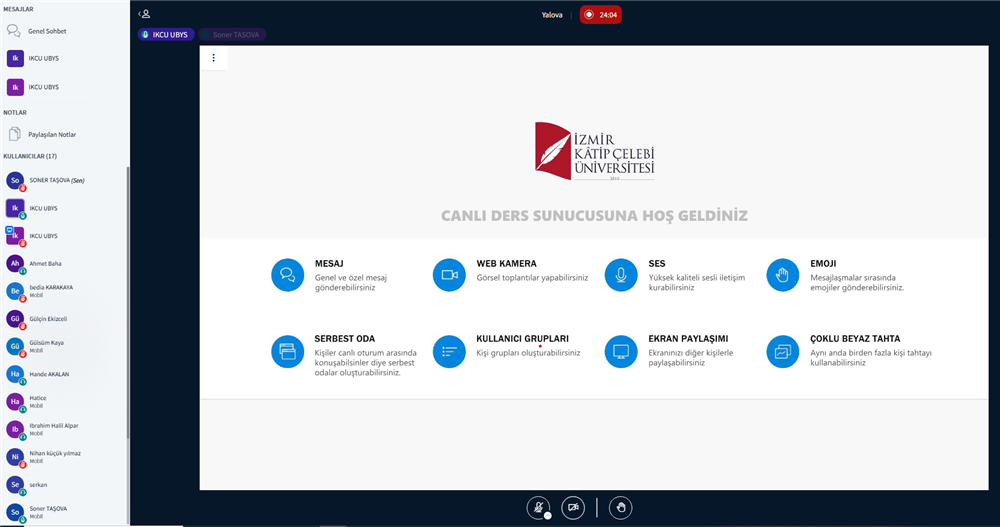This screenshot has height=527, width=1000.
Task: Click the So avatar of SONER TAŞOVA (Sen)
Action: tap(15, 181)
